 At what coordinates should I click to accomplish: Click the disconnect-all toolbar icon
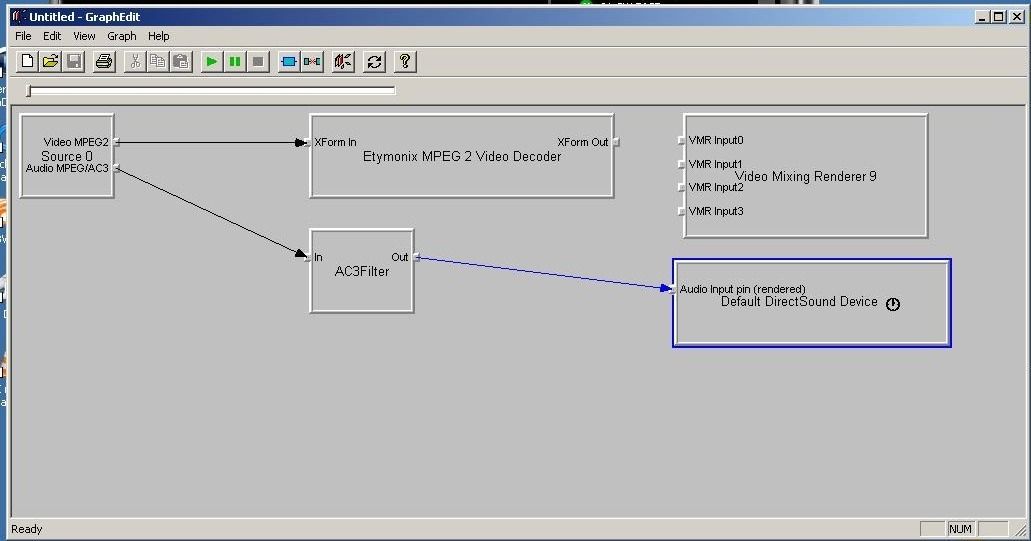tap(343, 62)
